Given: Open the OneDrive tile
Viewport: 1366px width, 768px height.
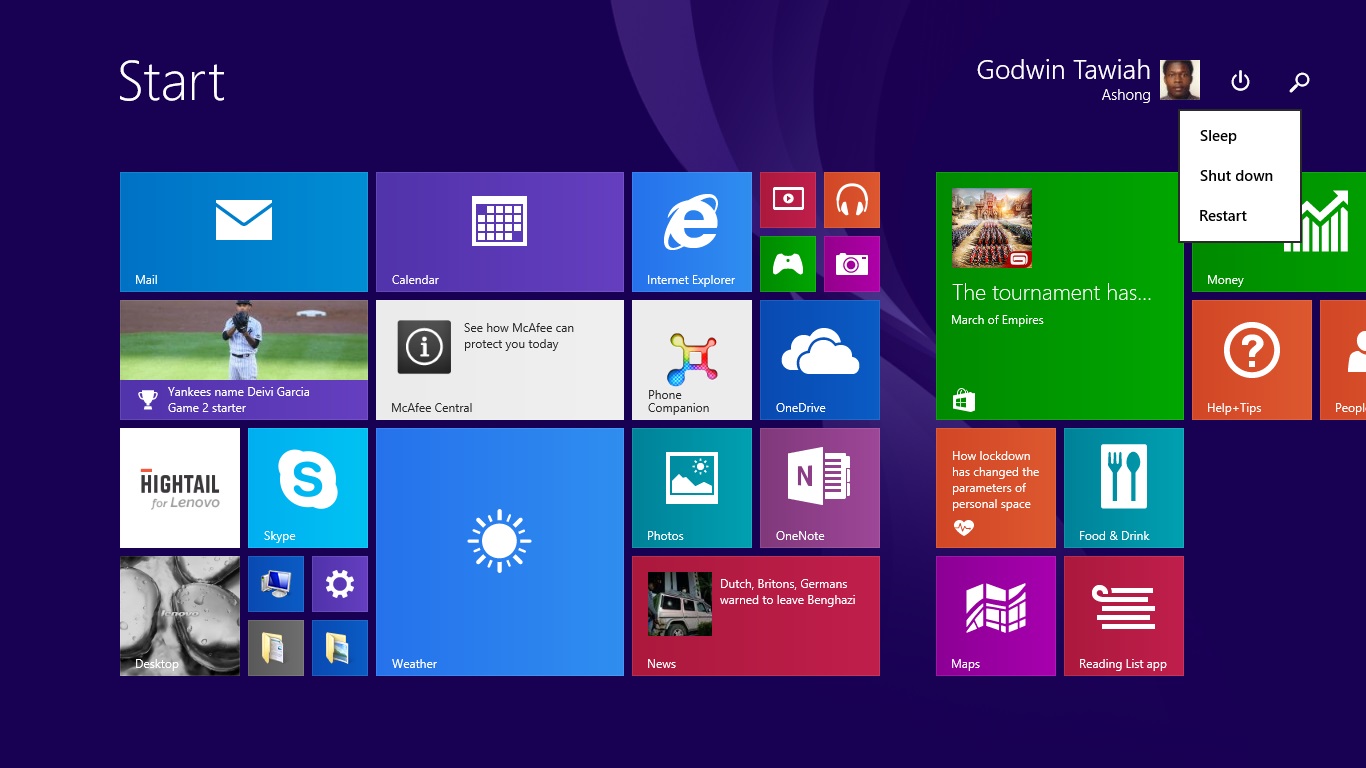Looking at the screenshot, I should (820, 360).
